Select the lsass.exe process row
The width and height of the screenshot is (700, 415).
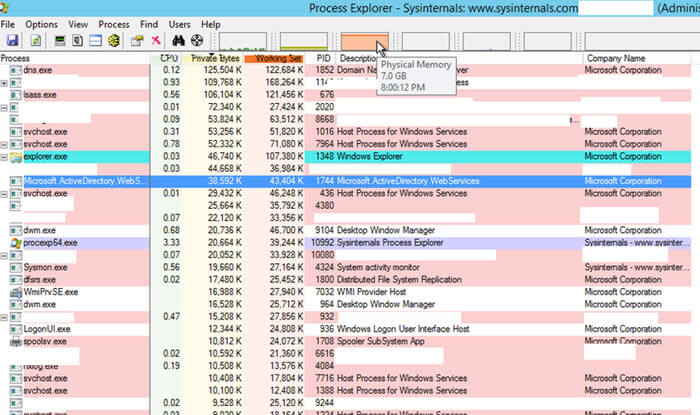(x=346, y=95)
